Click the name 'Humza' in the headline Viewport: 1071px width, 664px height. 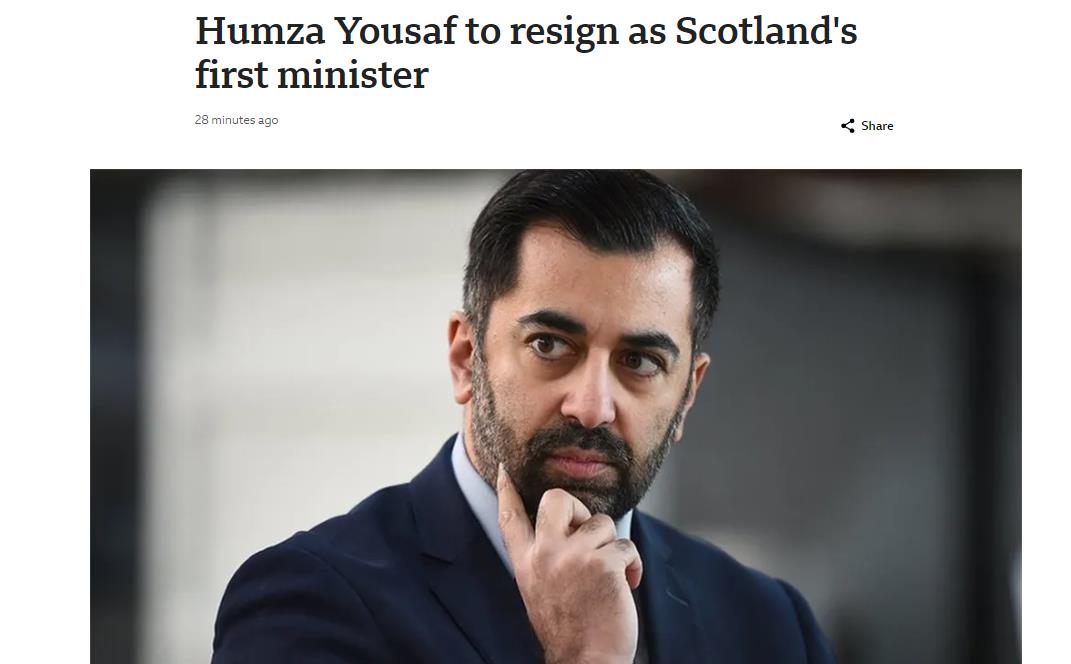pyautogui.click(x=260, y=31)
